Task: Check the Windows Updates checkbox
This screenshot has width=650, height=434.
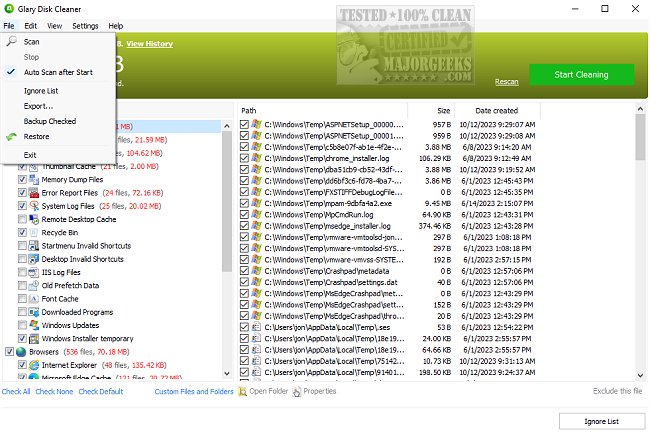Action: coord(22,325)
